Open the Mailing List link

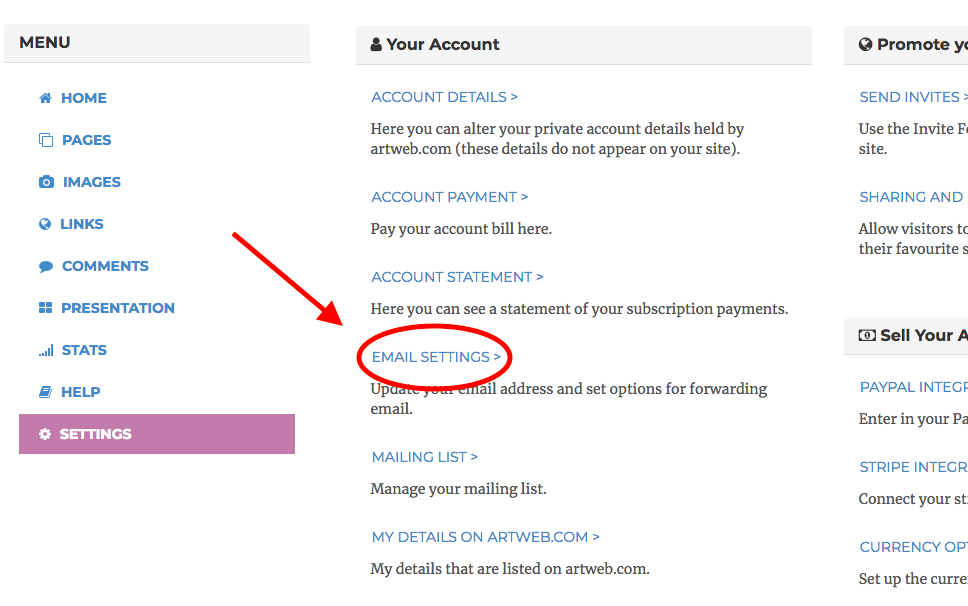424,457
